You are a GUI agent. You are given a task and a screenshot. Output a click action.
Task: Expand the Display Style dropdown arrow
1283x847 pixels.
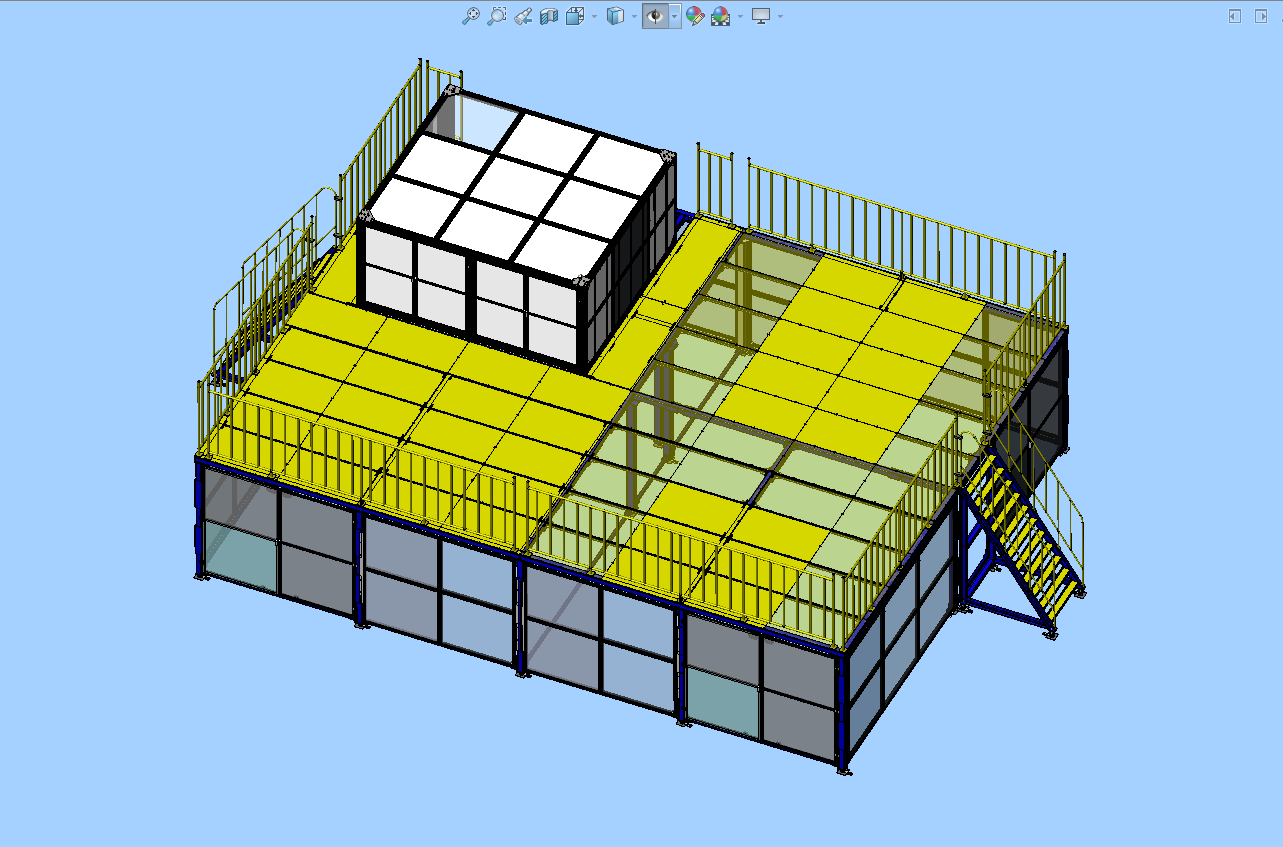(x=634, y=16)
